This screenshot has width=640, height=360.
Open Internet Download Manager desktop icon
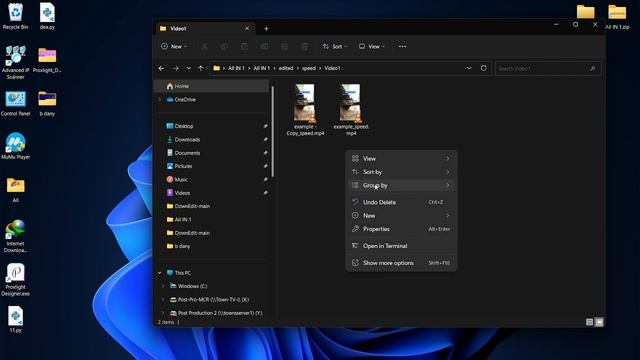[16, 236]
